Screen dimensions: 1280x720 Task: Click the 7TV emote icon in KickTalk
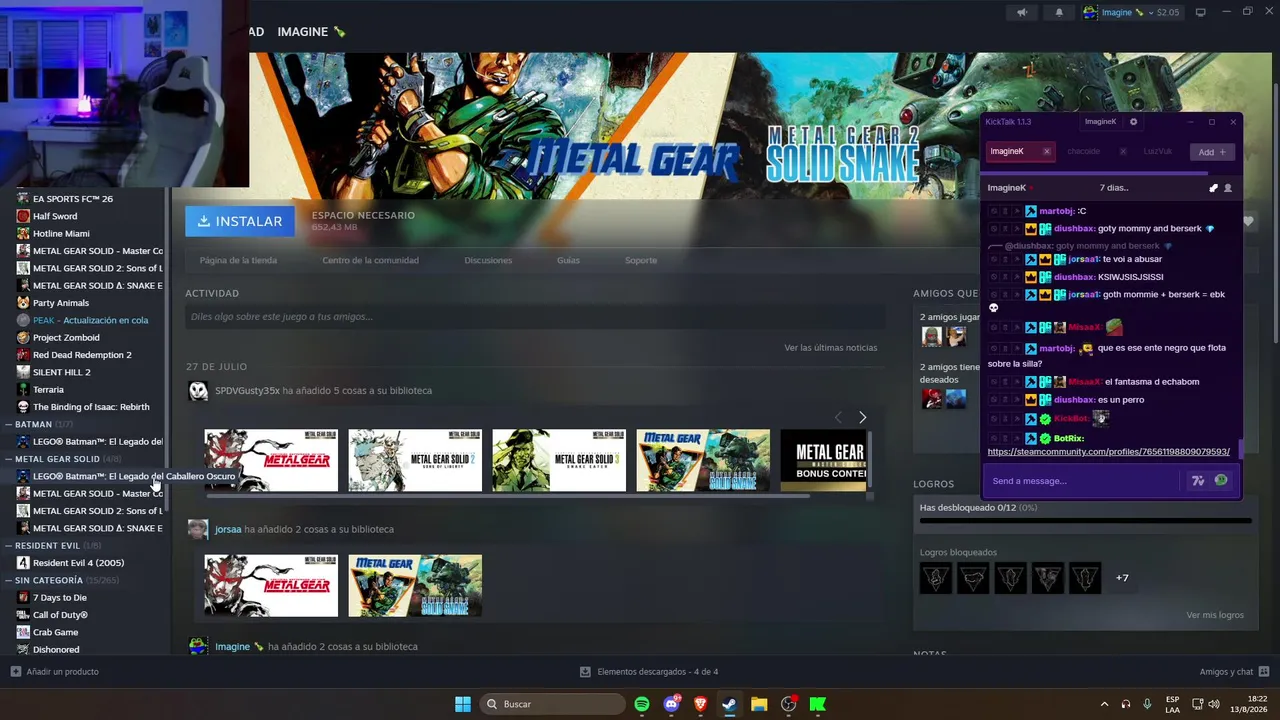click(x=1198, y=481)
